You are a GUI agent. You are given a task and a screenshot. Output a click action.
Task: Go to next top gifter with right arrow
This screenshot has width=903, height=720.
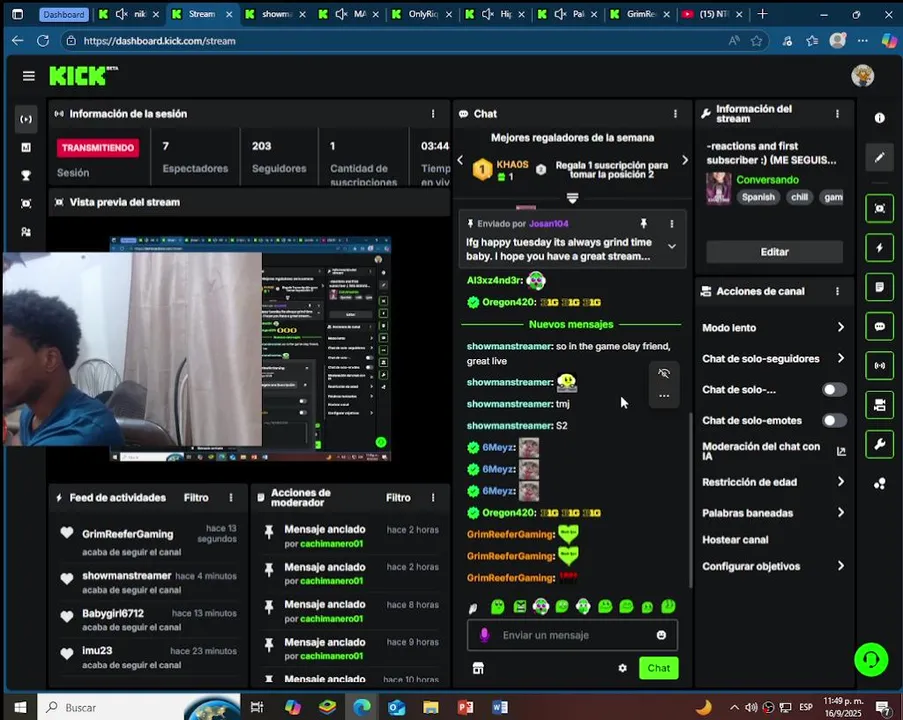pyautogui.click(x=684, y=161)
